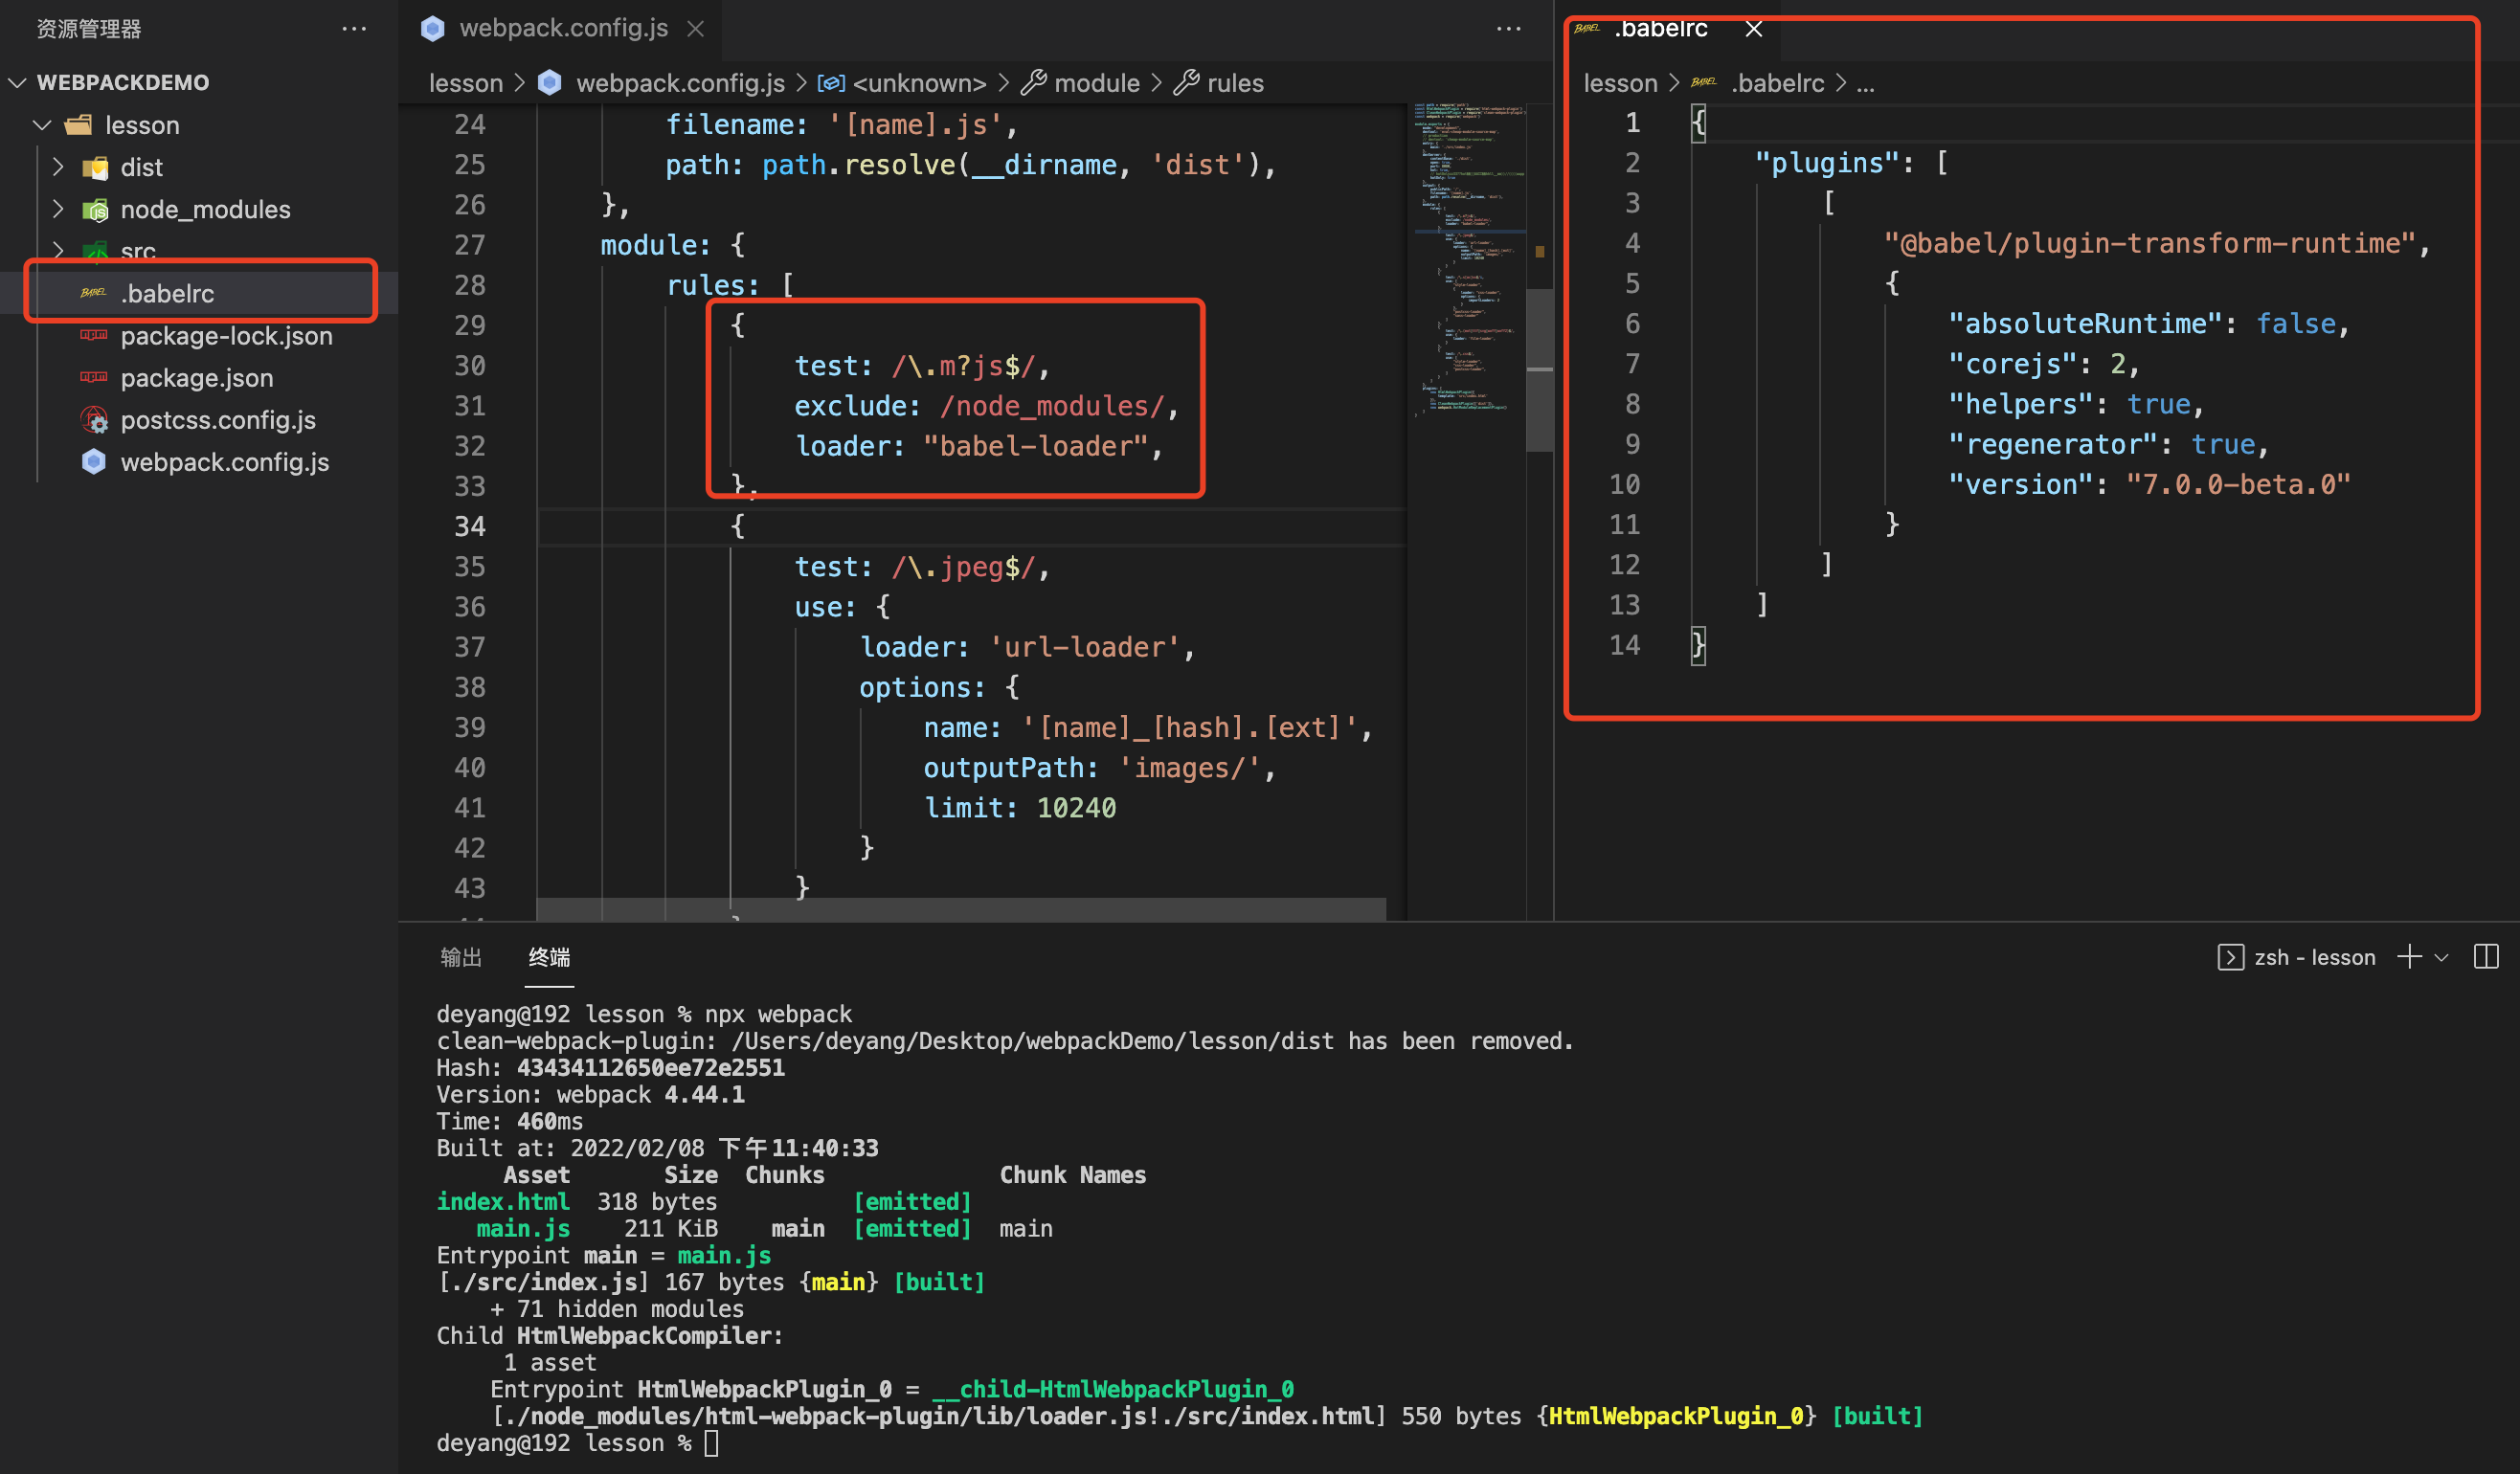This screenshot has height=1474, width=2520.
Task: Click the terminal shell icon
Action: coord(2230,957)
